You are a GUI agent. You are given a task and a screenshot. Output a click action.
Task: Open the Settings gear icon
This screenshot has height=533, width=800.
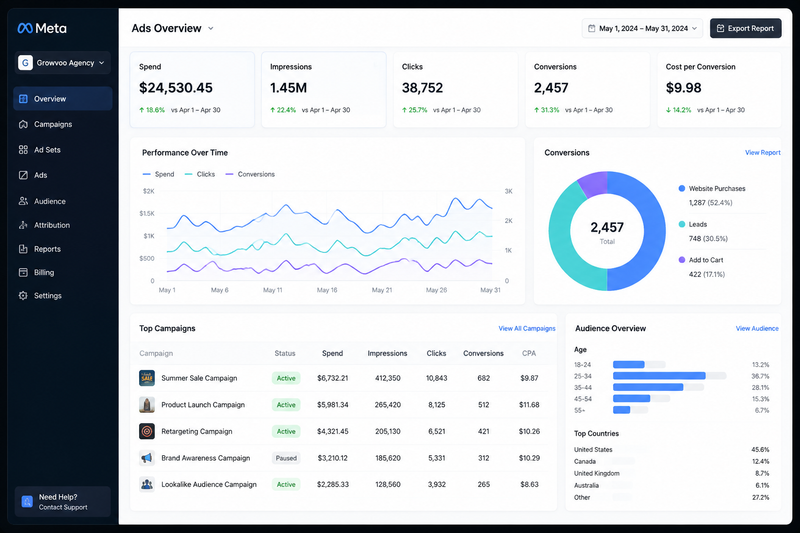pyautogui.click(x=23, y=295)
